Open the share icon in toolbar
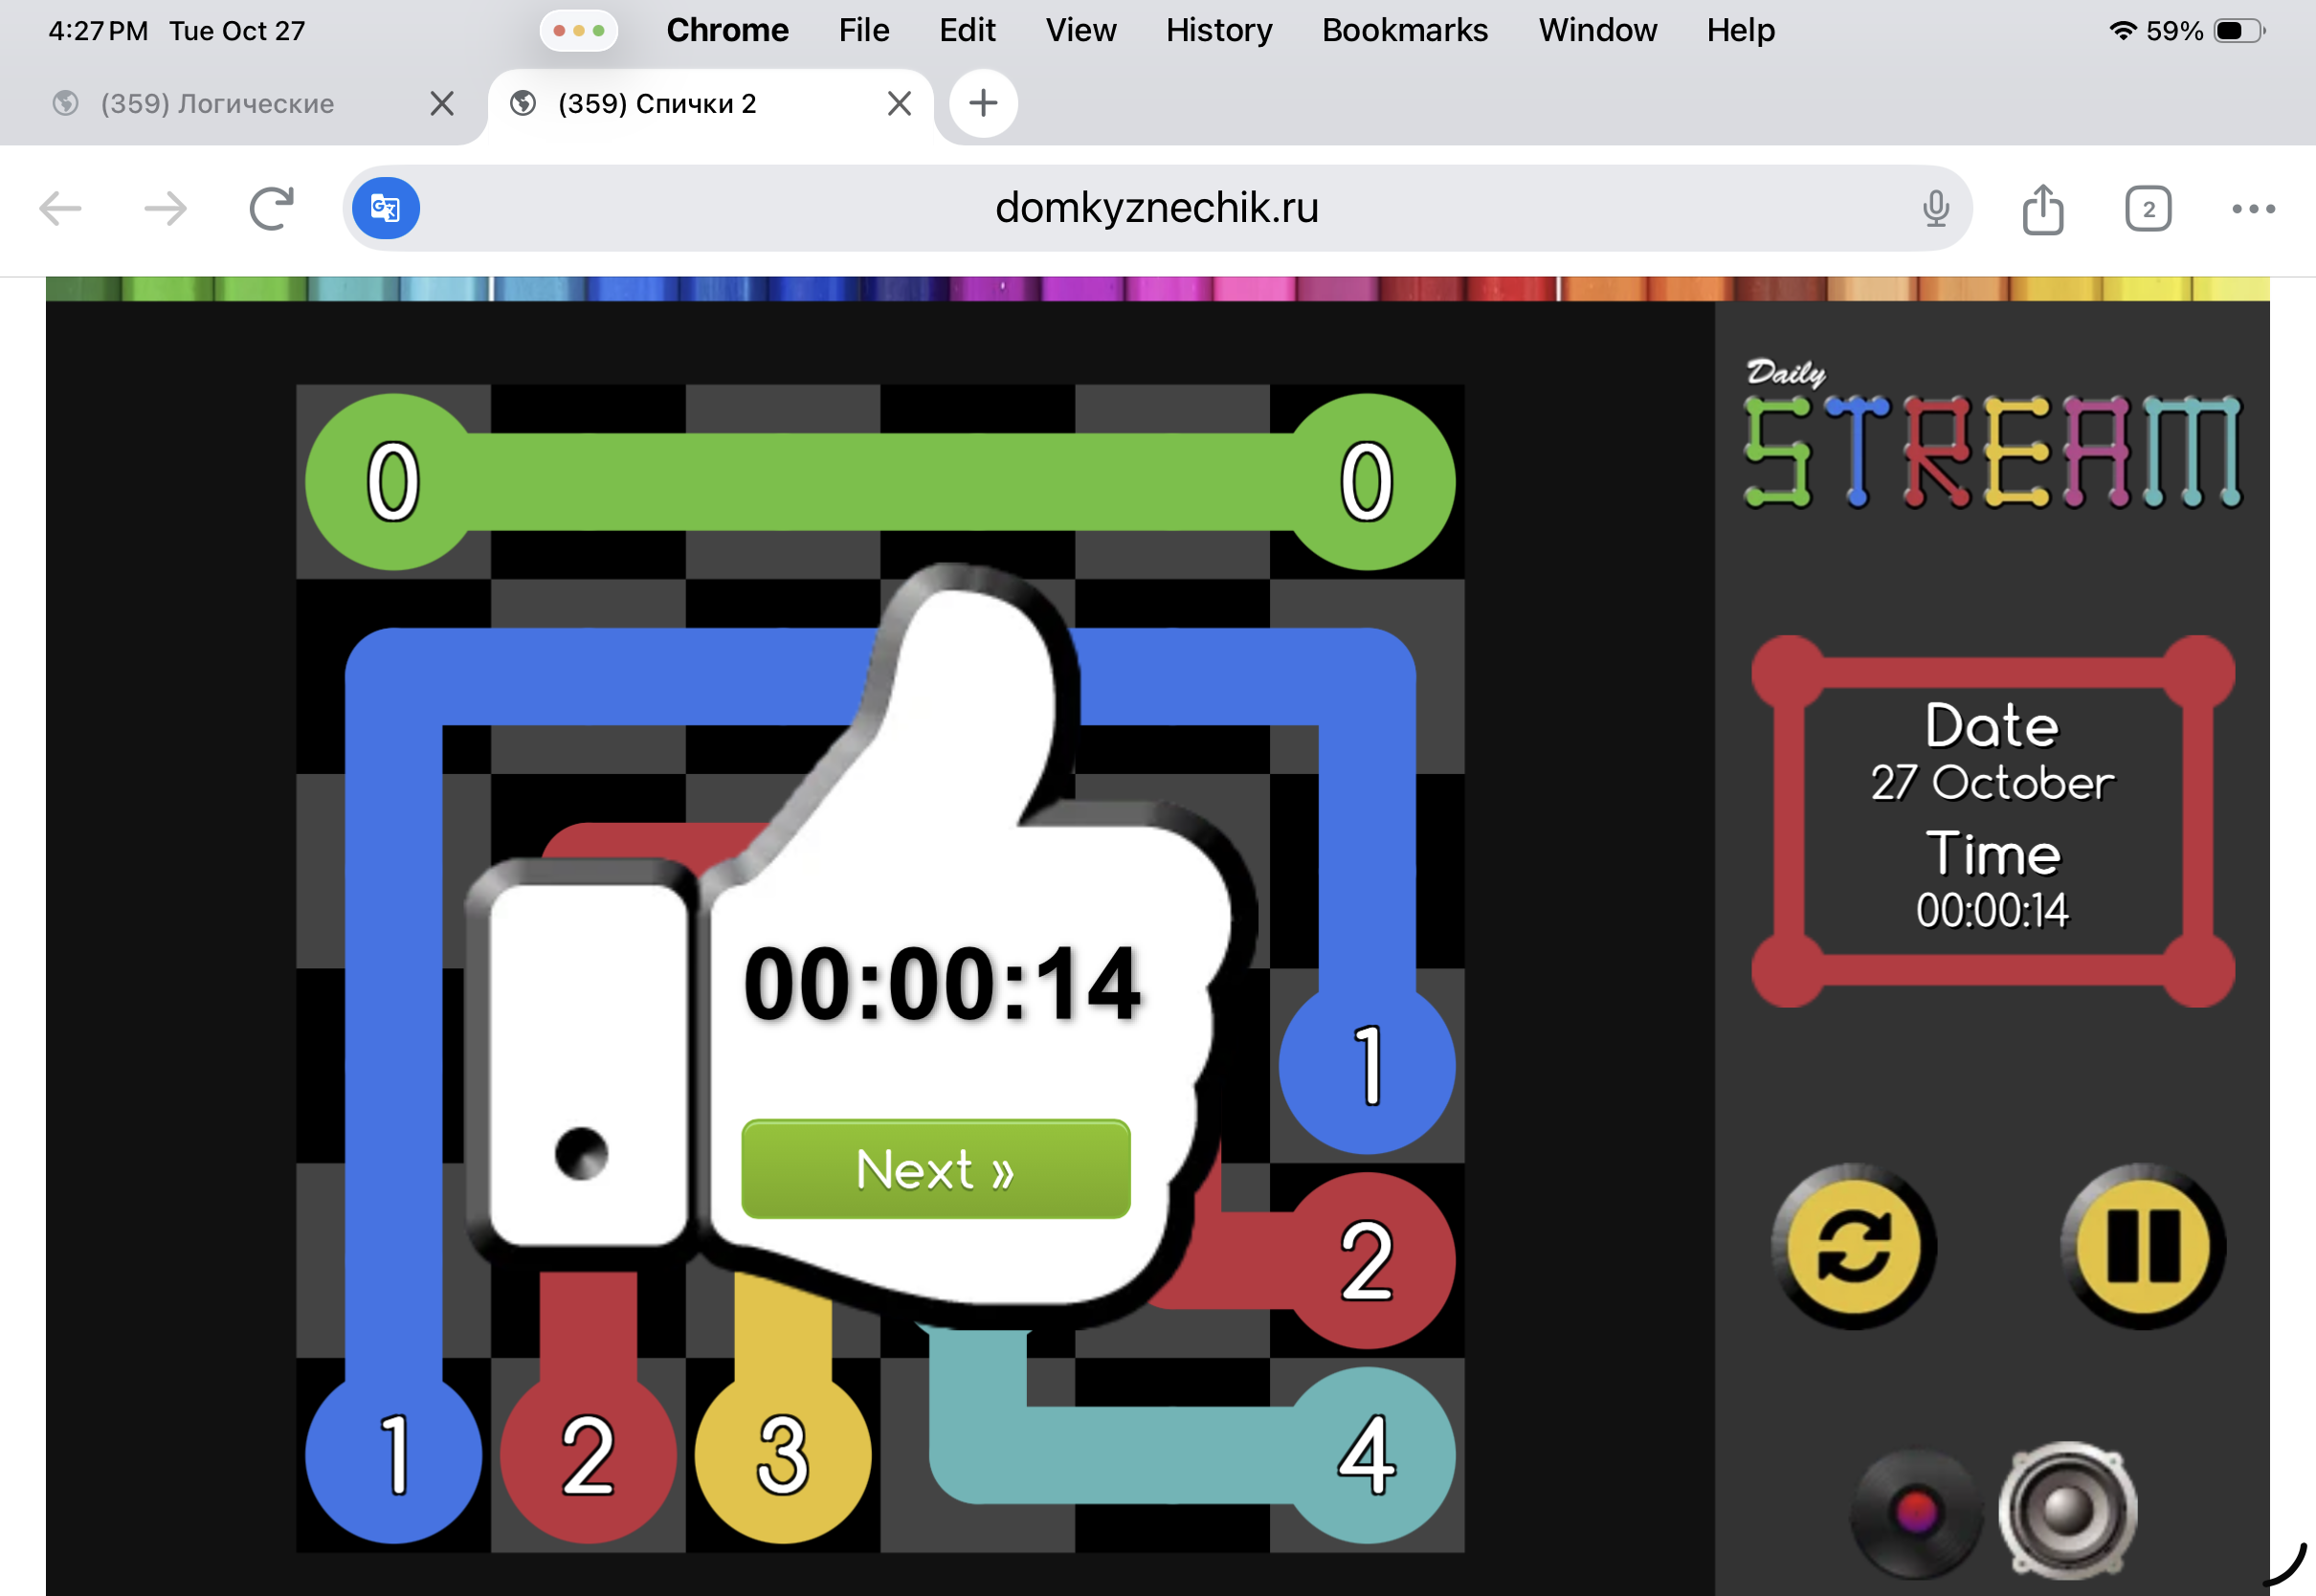The width and height of the screenshot is (2316, 1596). [x=2042, y=208]
